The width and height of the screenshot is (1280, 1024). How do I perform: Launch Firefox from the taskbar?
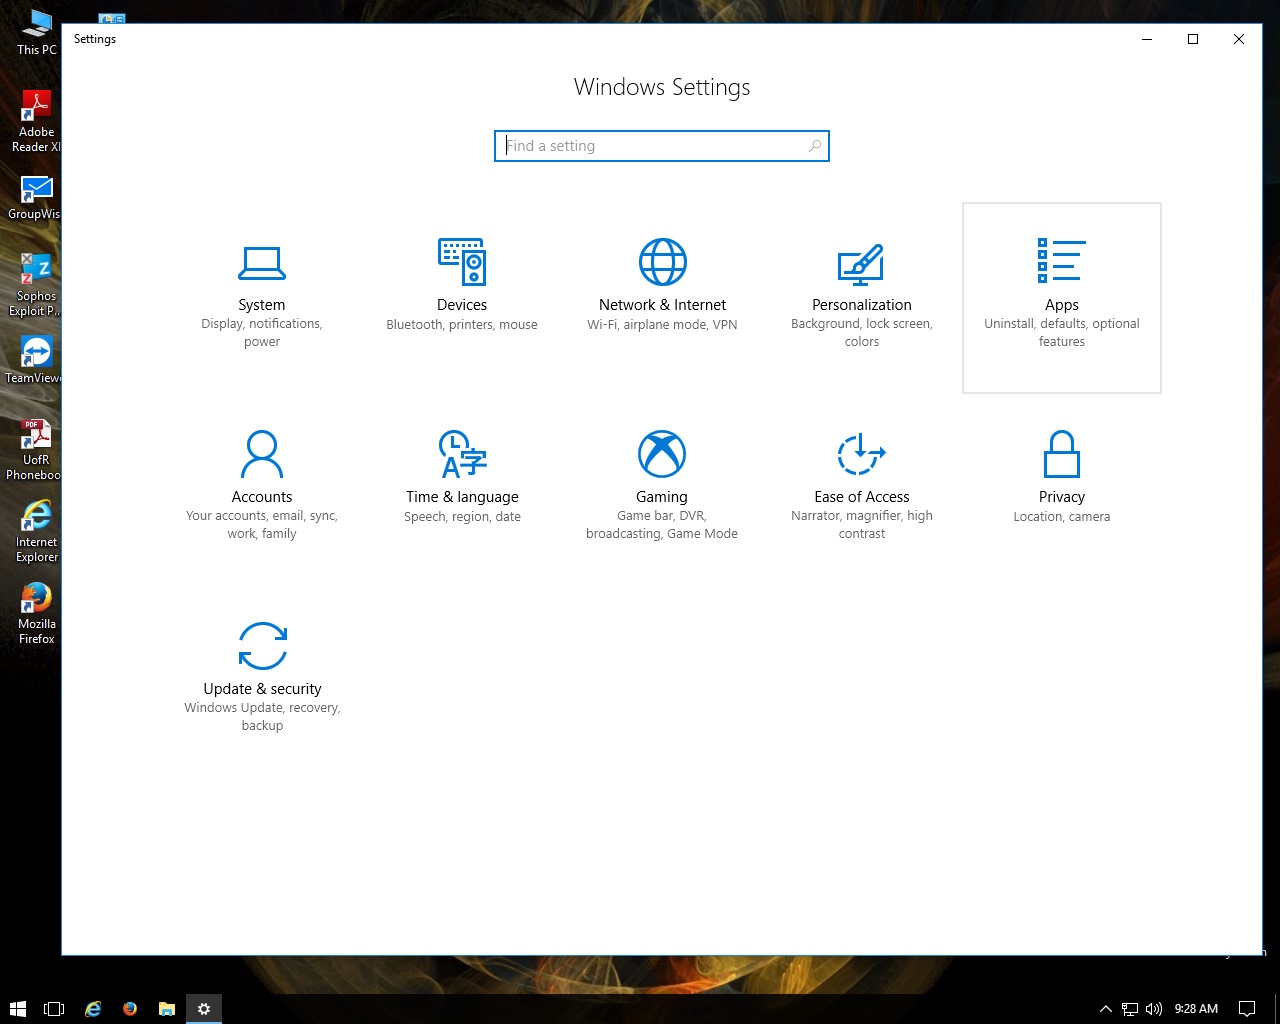pos(130,1009)
